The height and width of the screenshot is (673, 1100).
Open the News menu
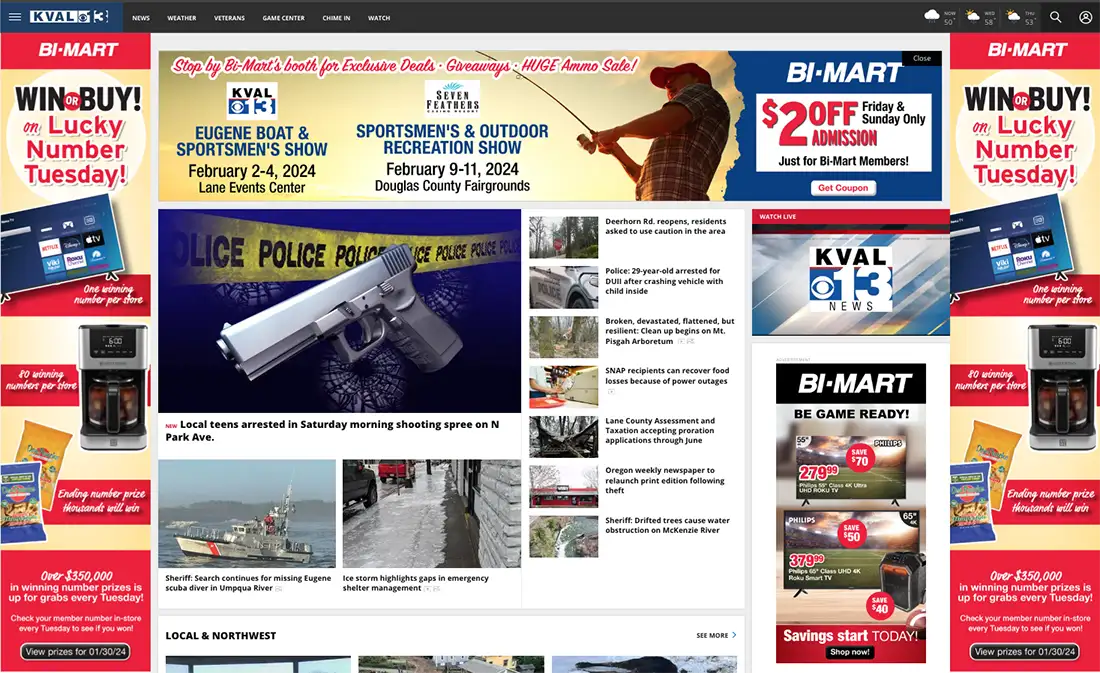pyautogui.click(x=141, y=18)
